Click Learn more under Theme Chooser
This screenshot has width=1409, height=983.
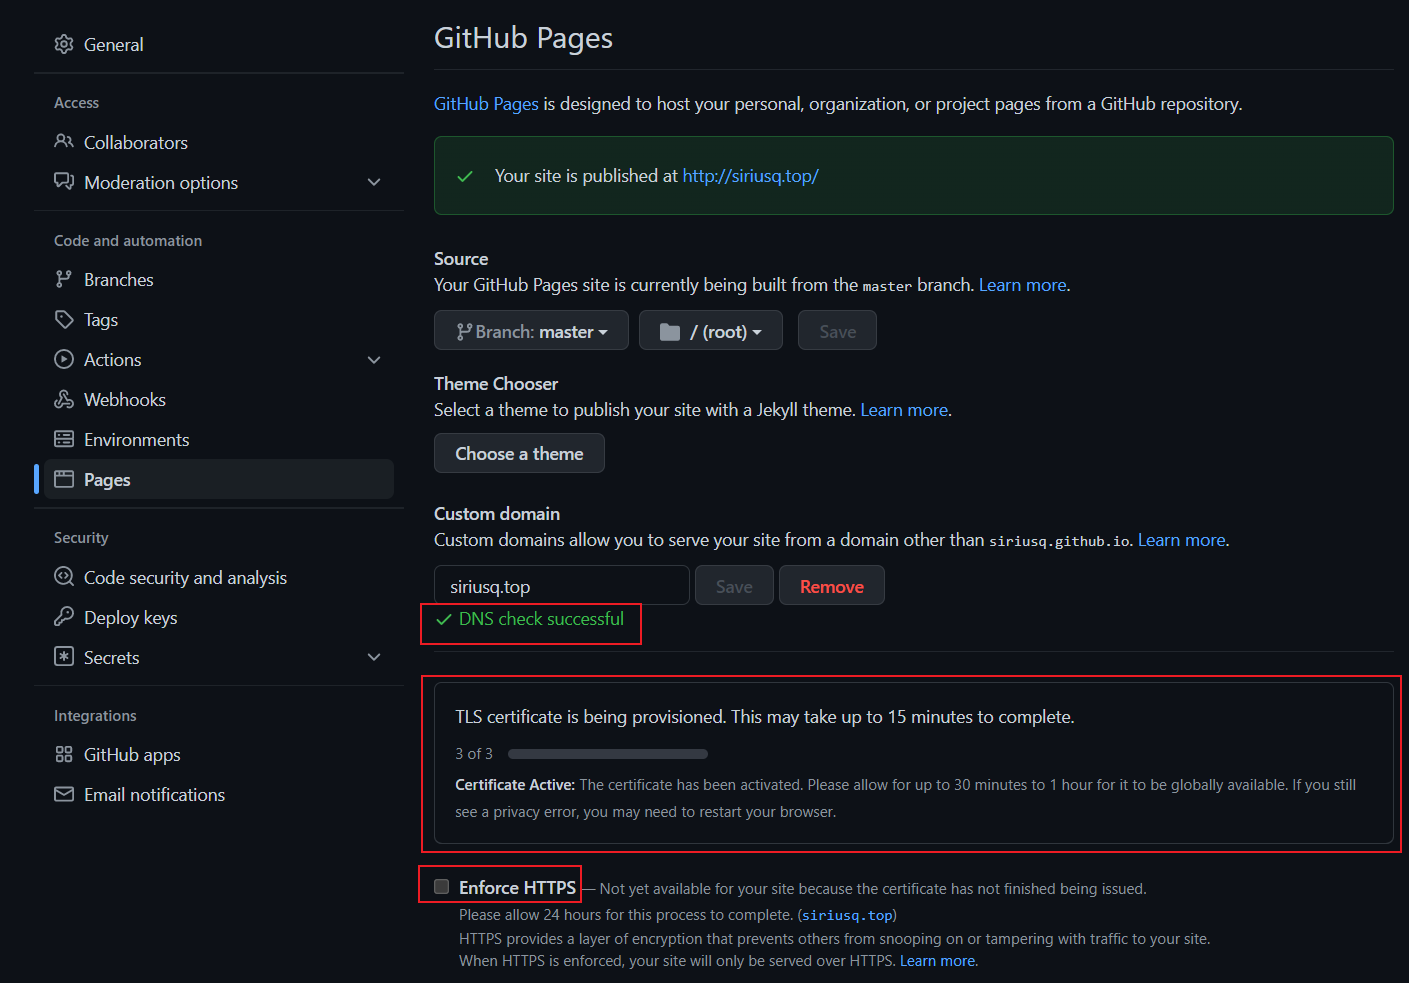click(x=904, y=410)
